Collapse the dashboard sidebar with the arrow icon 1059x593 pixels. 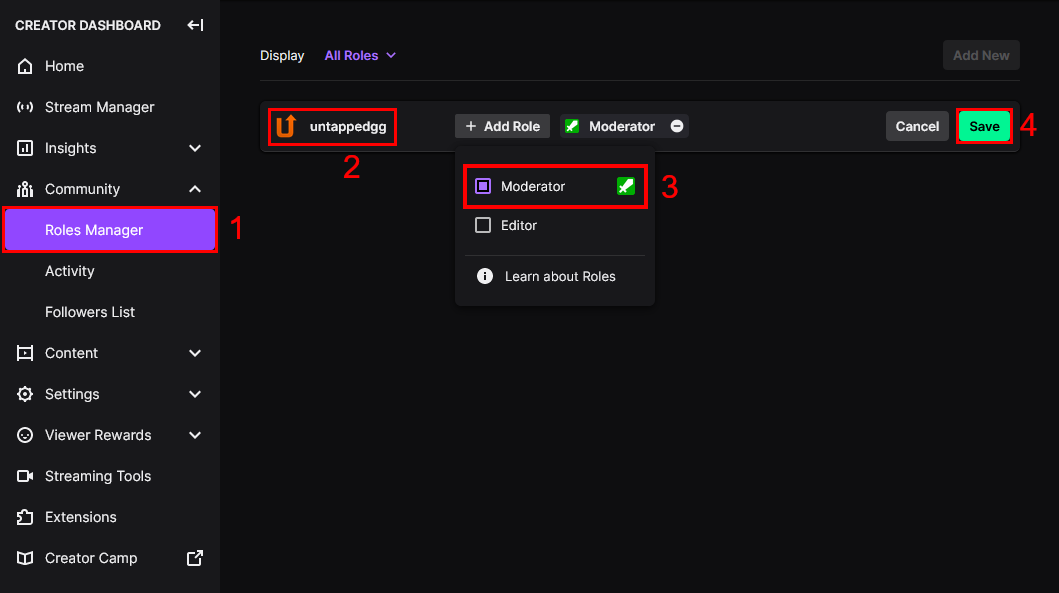(x=195, y=25)
